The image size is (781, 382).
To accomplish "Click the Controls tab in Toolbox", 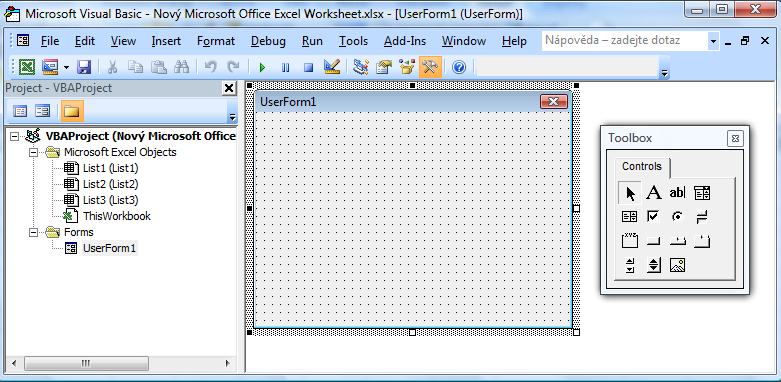I will 642,166.
